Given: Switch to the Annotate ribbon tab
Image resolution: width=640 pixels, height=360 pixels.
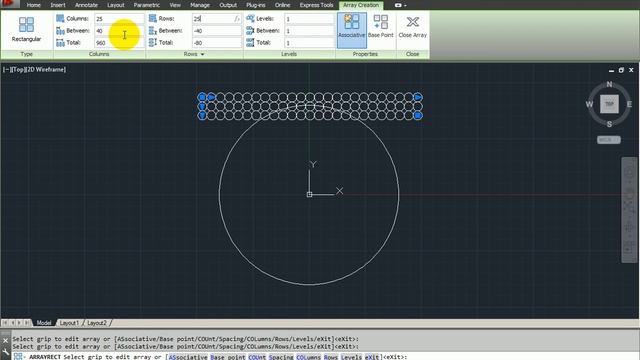Looking at the screenshot, I should point(86,5).
